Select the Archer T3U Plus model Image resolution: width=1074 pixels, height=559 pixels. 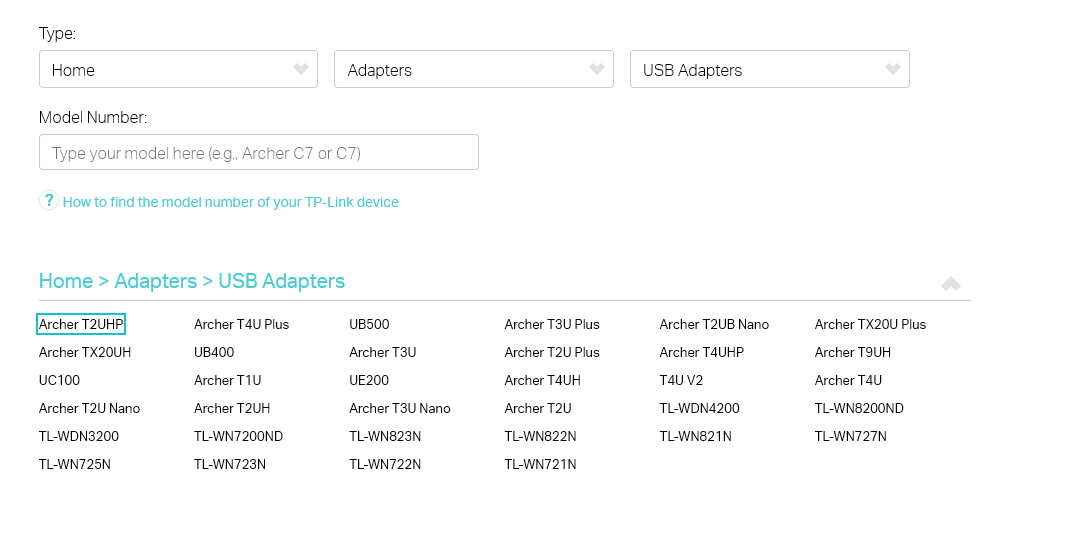coord(552,324)
